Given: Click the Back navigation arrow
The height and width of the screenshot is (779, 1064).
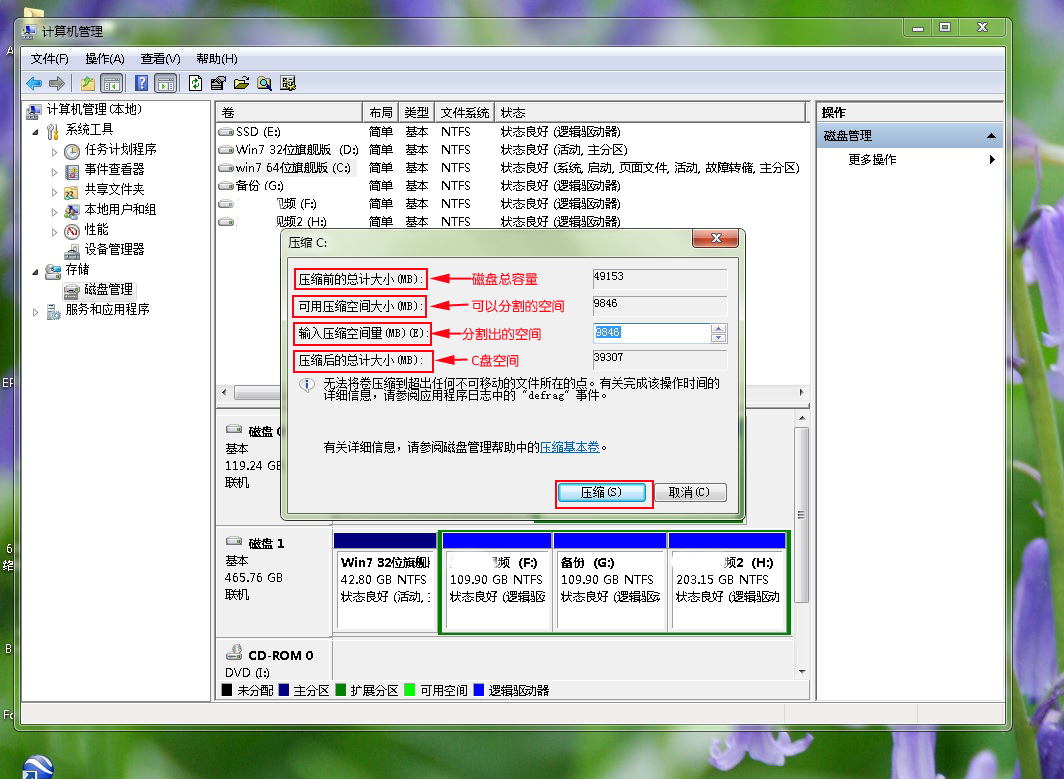Looking at the screenshot, I should (x=33, y=83).
